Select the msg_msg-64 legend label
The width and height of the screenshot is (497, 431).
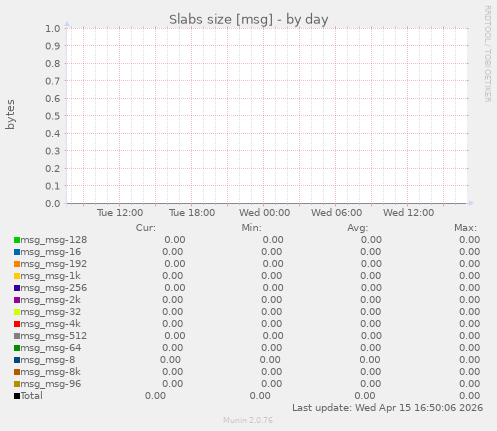[x=51, y=348]
